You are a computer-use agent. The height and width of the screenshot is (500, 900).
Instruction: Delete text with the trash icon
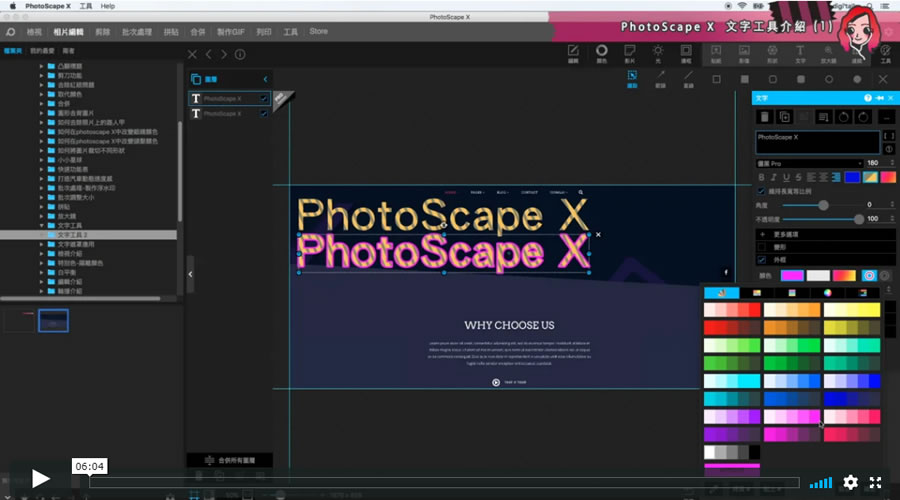pos(765,117)
